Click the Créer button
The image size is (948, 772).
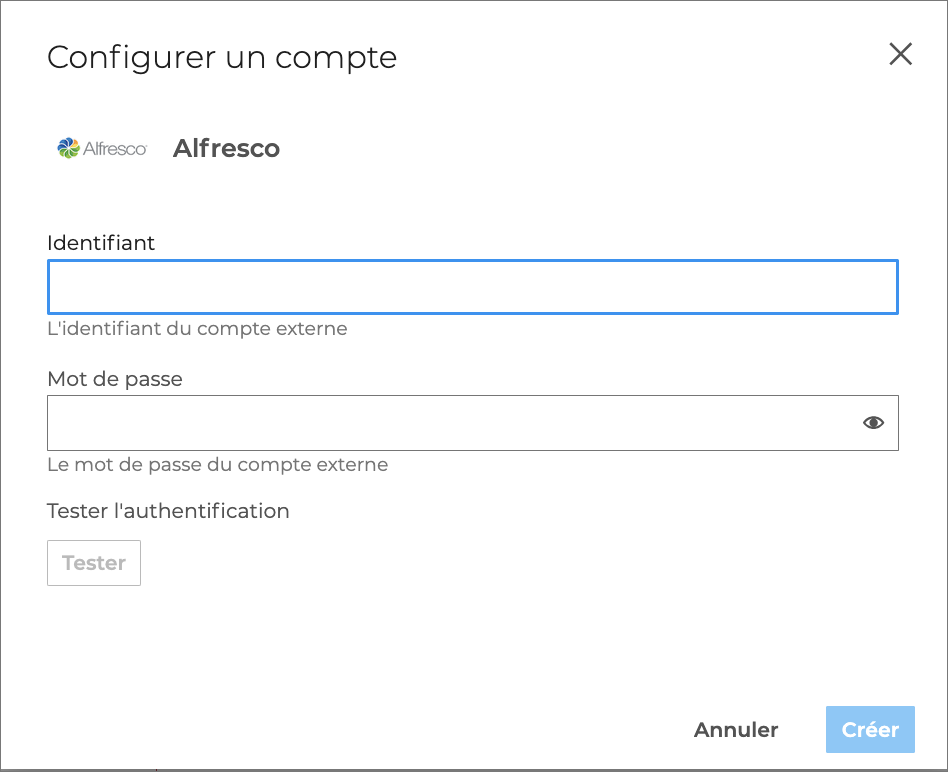[870, 730]
